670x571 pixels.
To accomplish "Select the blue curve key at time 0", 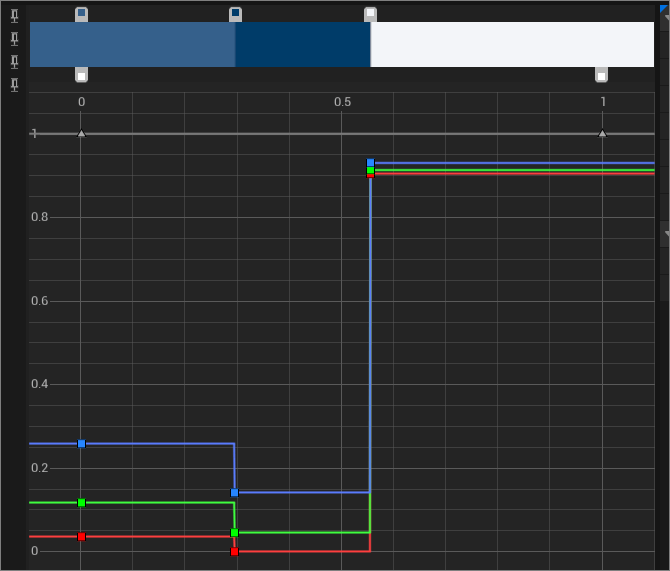I will point(82,444).
